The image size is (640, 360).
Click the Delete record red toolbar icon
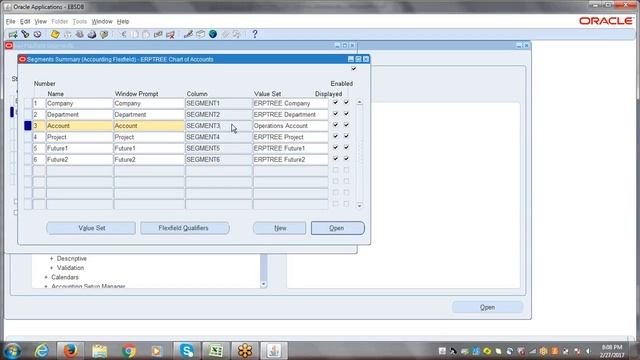pyautogui.click(x=170, y=34)
